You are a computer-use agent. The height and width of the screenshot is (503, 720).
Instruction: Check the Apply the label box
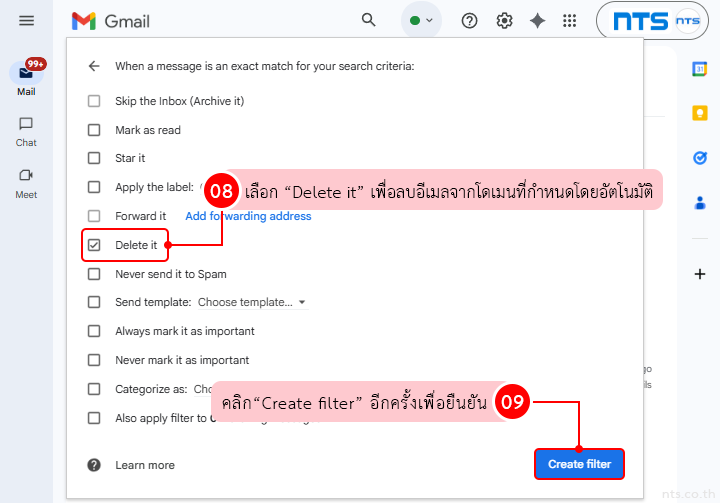point(94,187)
